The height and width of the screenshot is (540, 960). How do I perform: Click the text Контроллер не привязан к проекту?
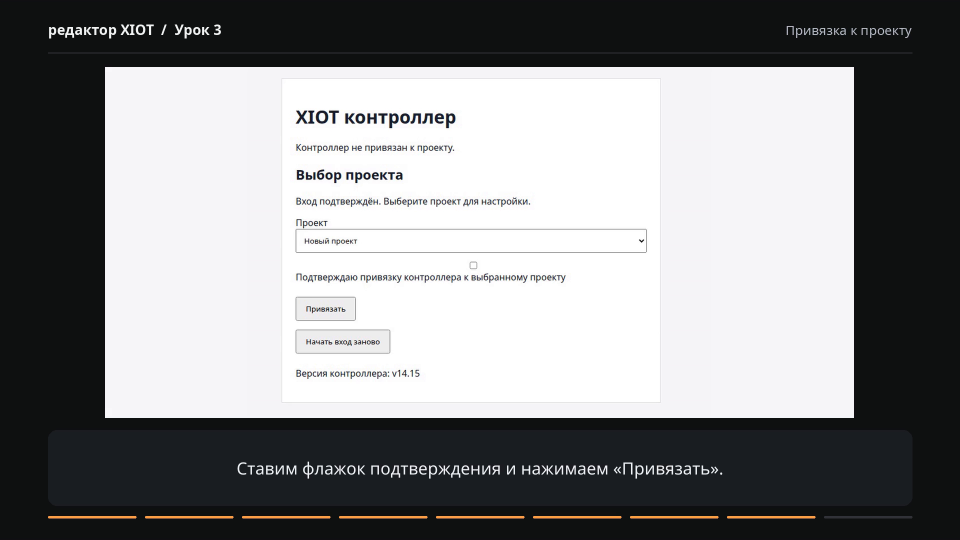pyautogui.click(x=375, y=148)
